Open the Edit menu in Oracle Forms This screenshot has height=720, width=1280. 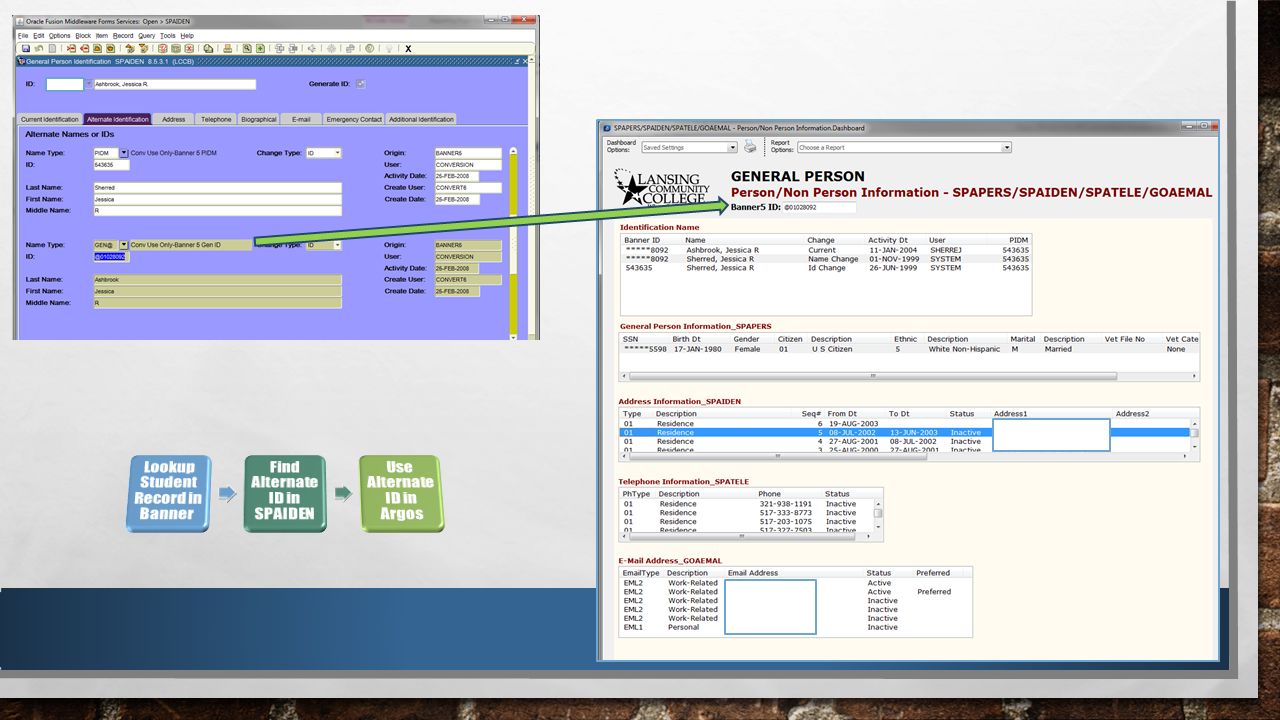(x=38, y=35)
